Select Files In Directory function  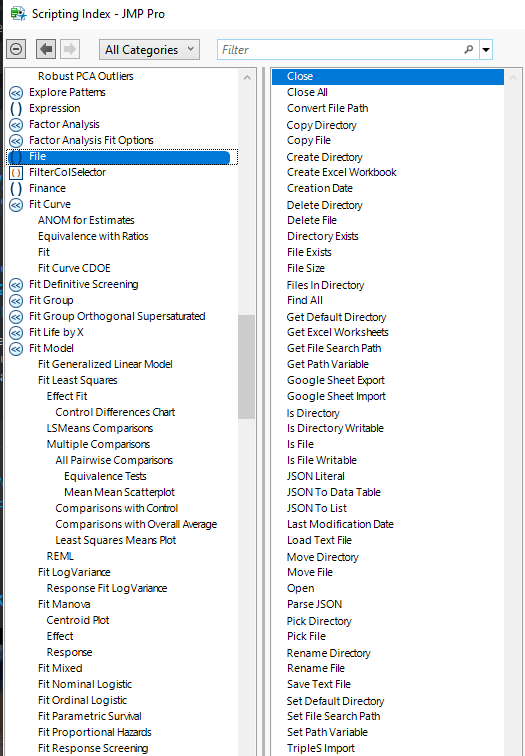pyautogui.click(x=325, y=285)
